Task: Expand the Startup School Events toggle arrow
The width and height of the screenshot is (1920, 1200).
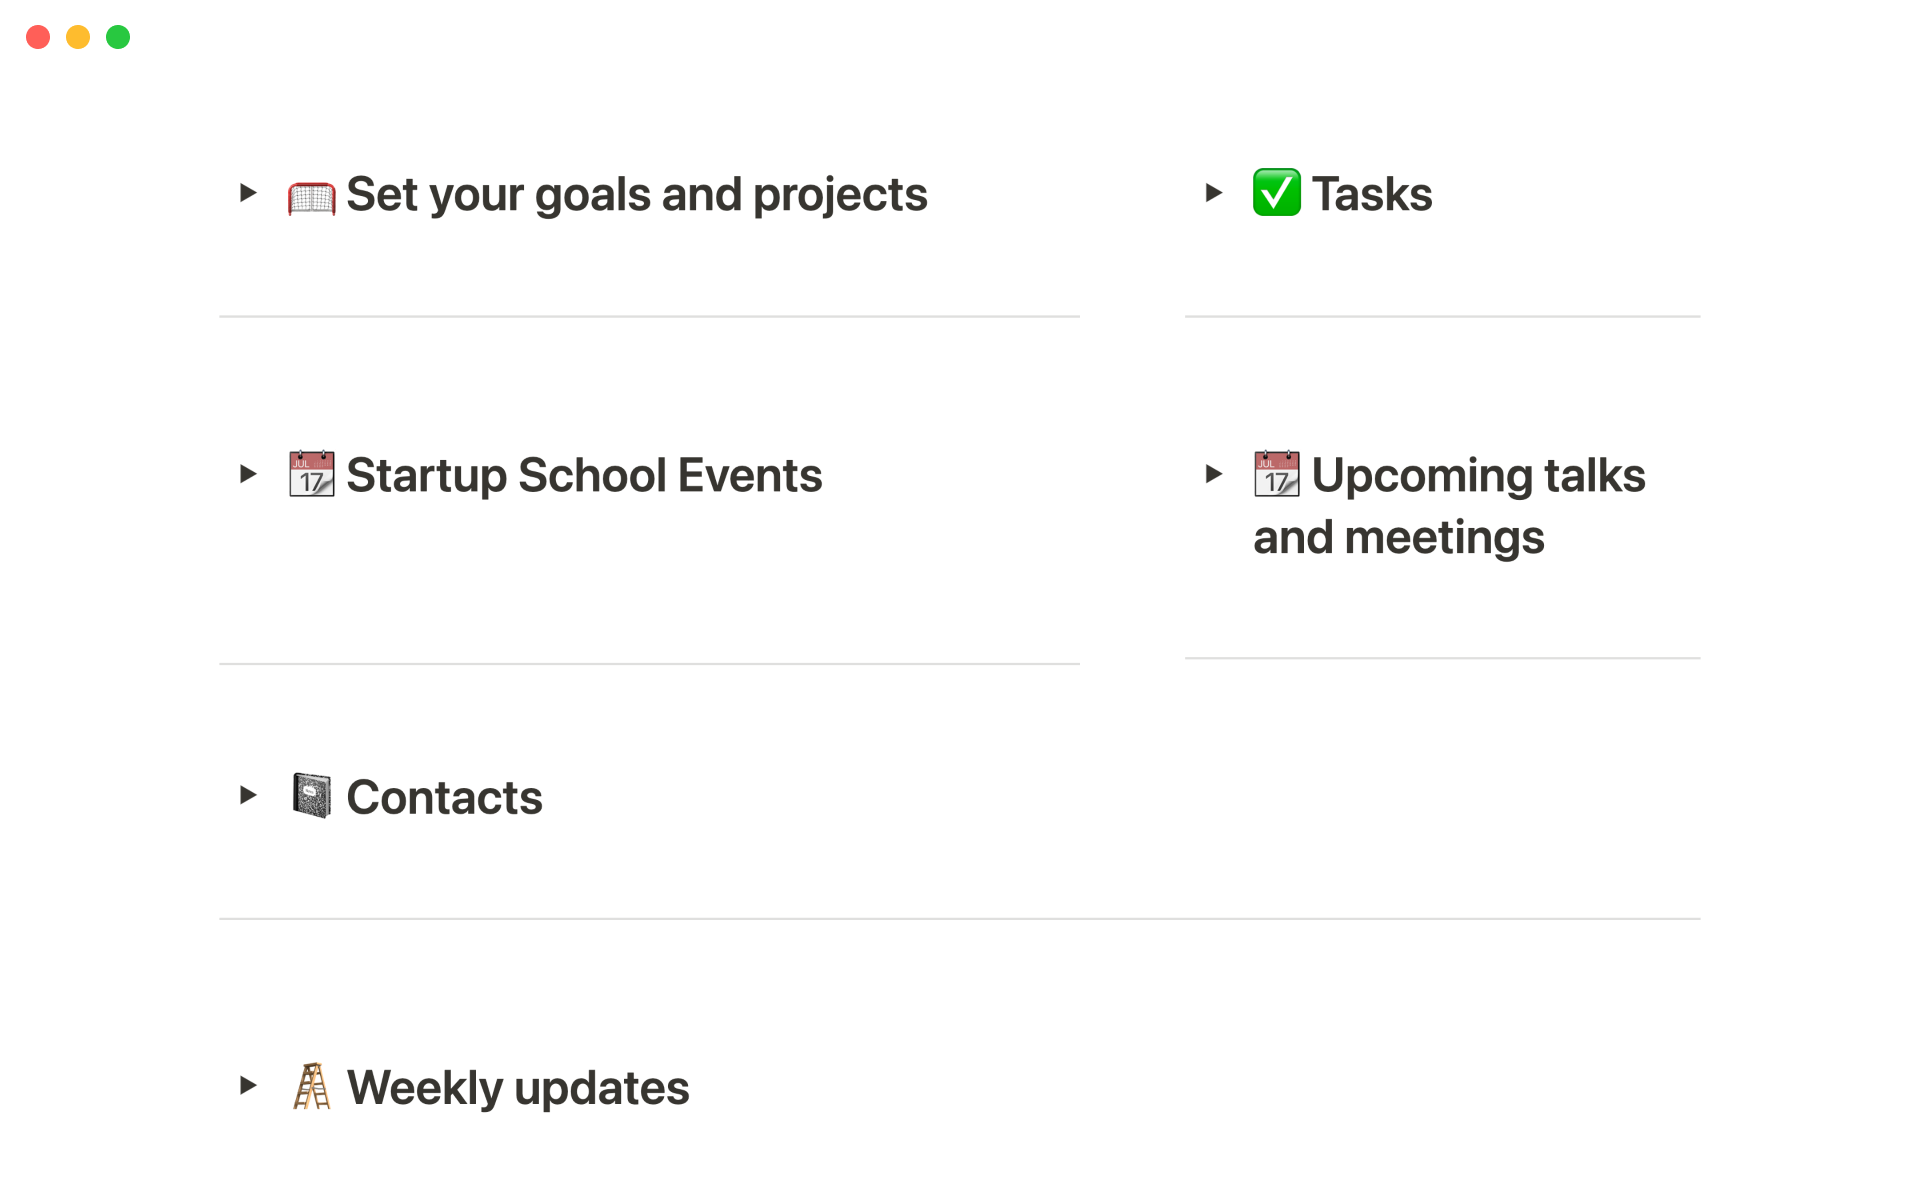Action: (248, 474)
